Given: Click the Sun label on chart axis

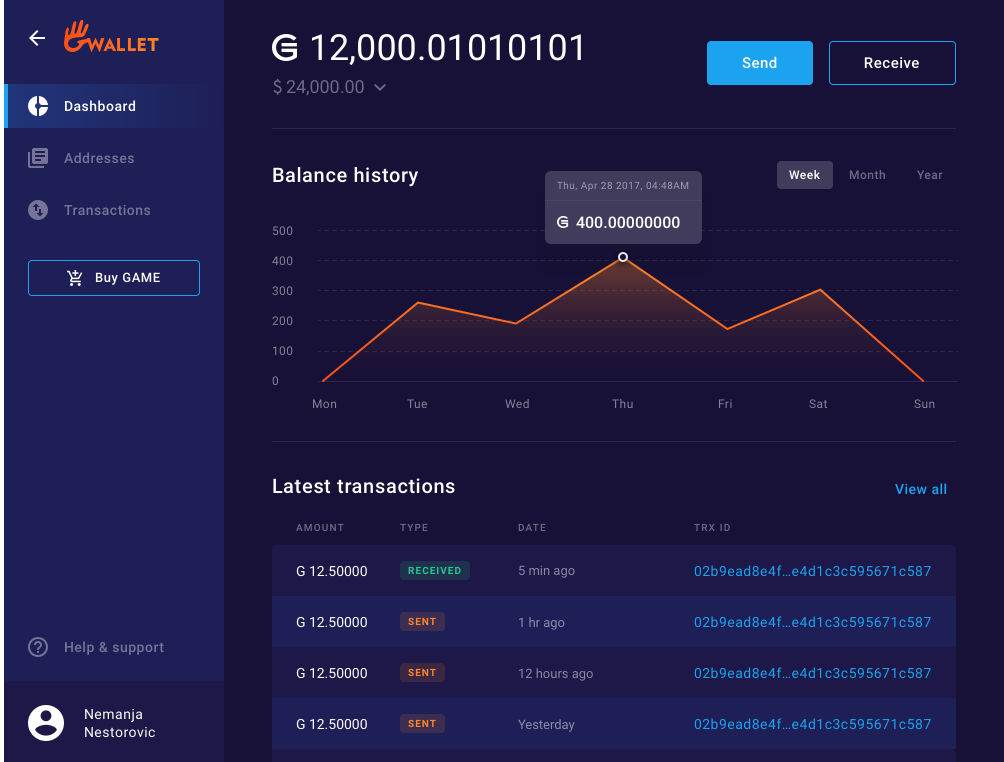Looking at the screenshot, I should [x=925, y=404].
